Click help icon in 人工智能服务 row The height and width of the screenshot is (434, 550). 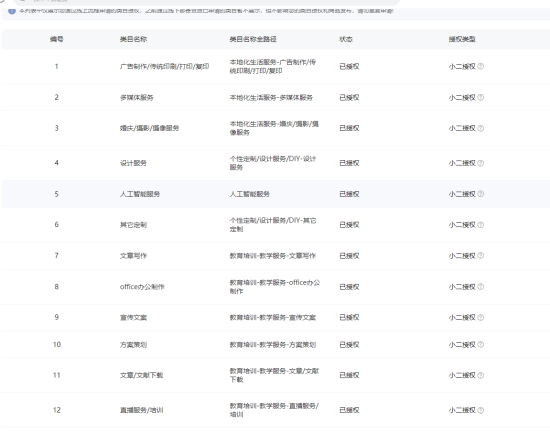pos(481,194)
